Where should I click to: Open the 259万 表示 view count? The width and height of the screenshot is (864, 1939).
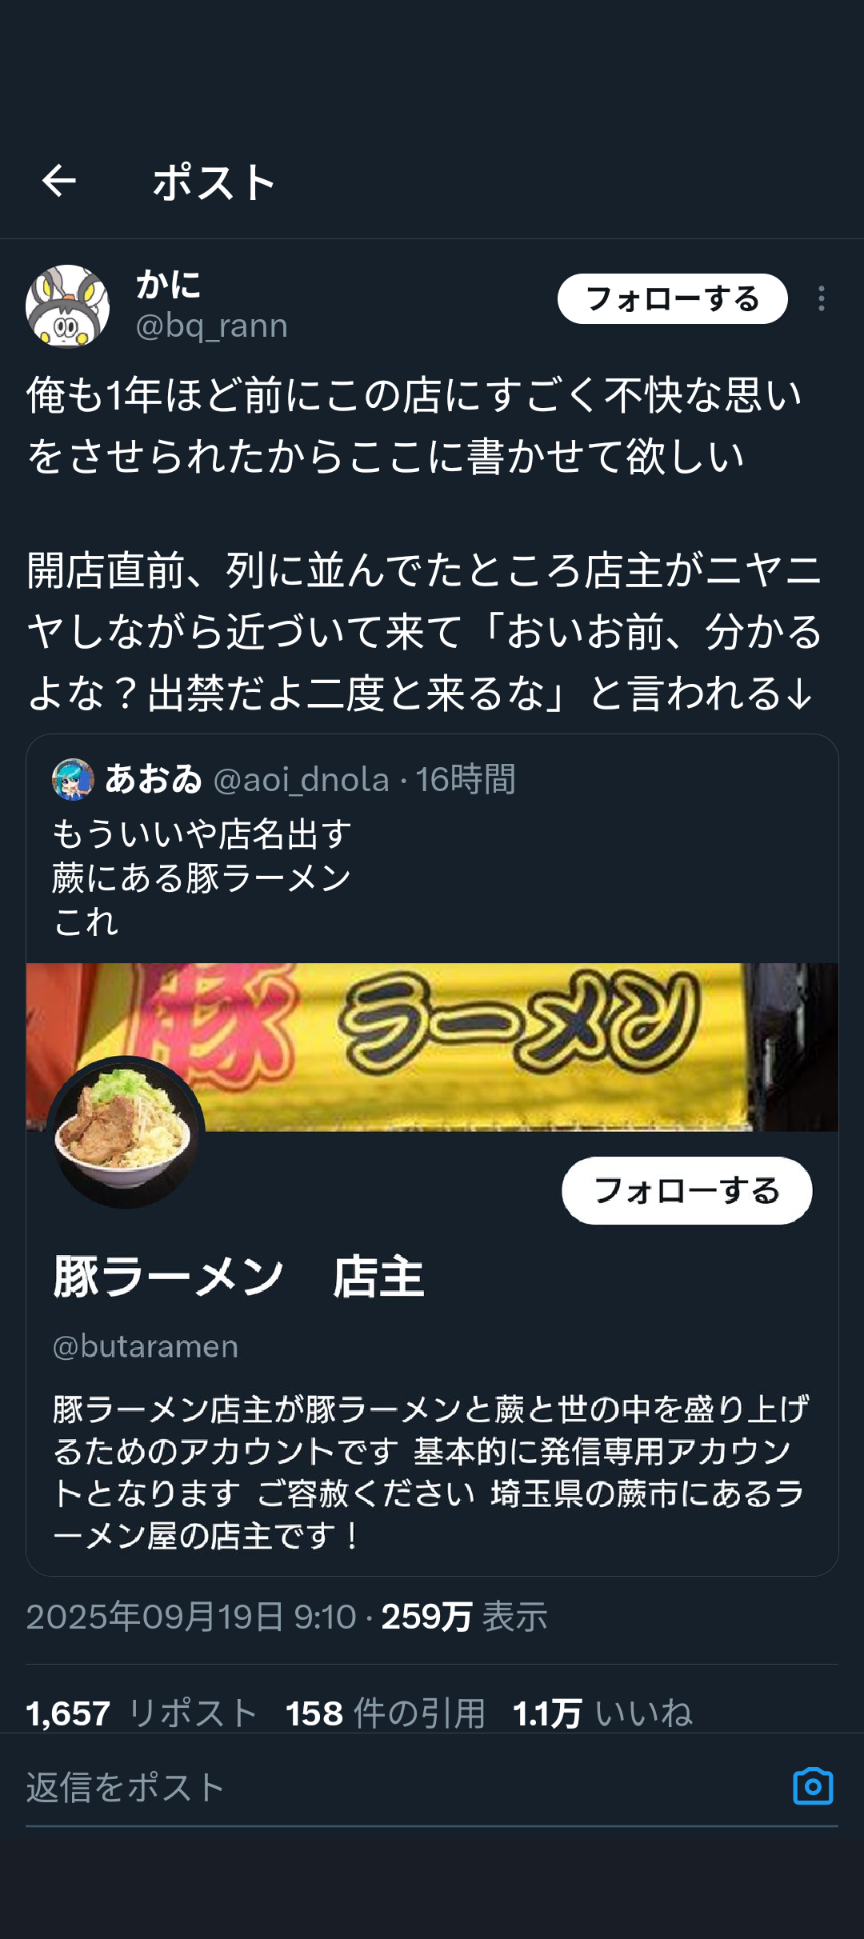[x=464, y=1616]
